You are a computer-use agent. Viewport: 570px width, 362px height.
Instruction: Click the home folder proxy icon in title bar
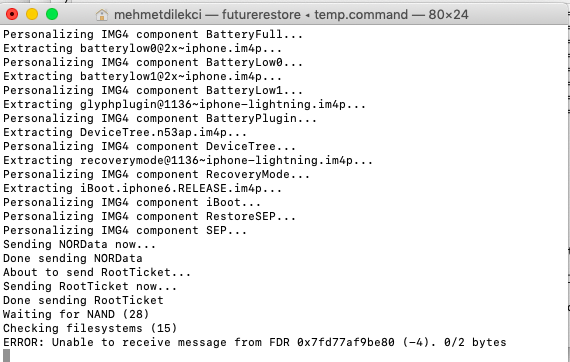pos(102,15)
